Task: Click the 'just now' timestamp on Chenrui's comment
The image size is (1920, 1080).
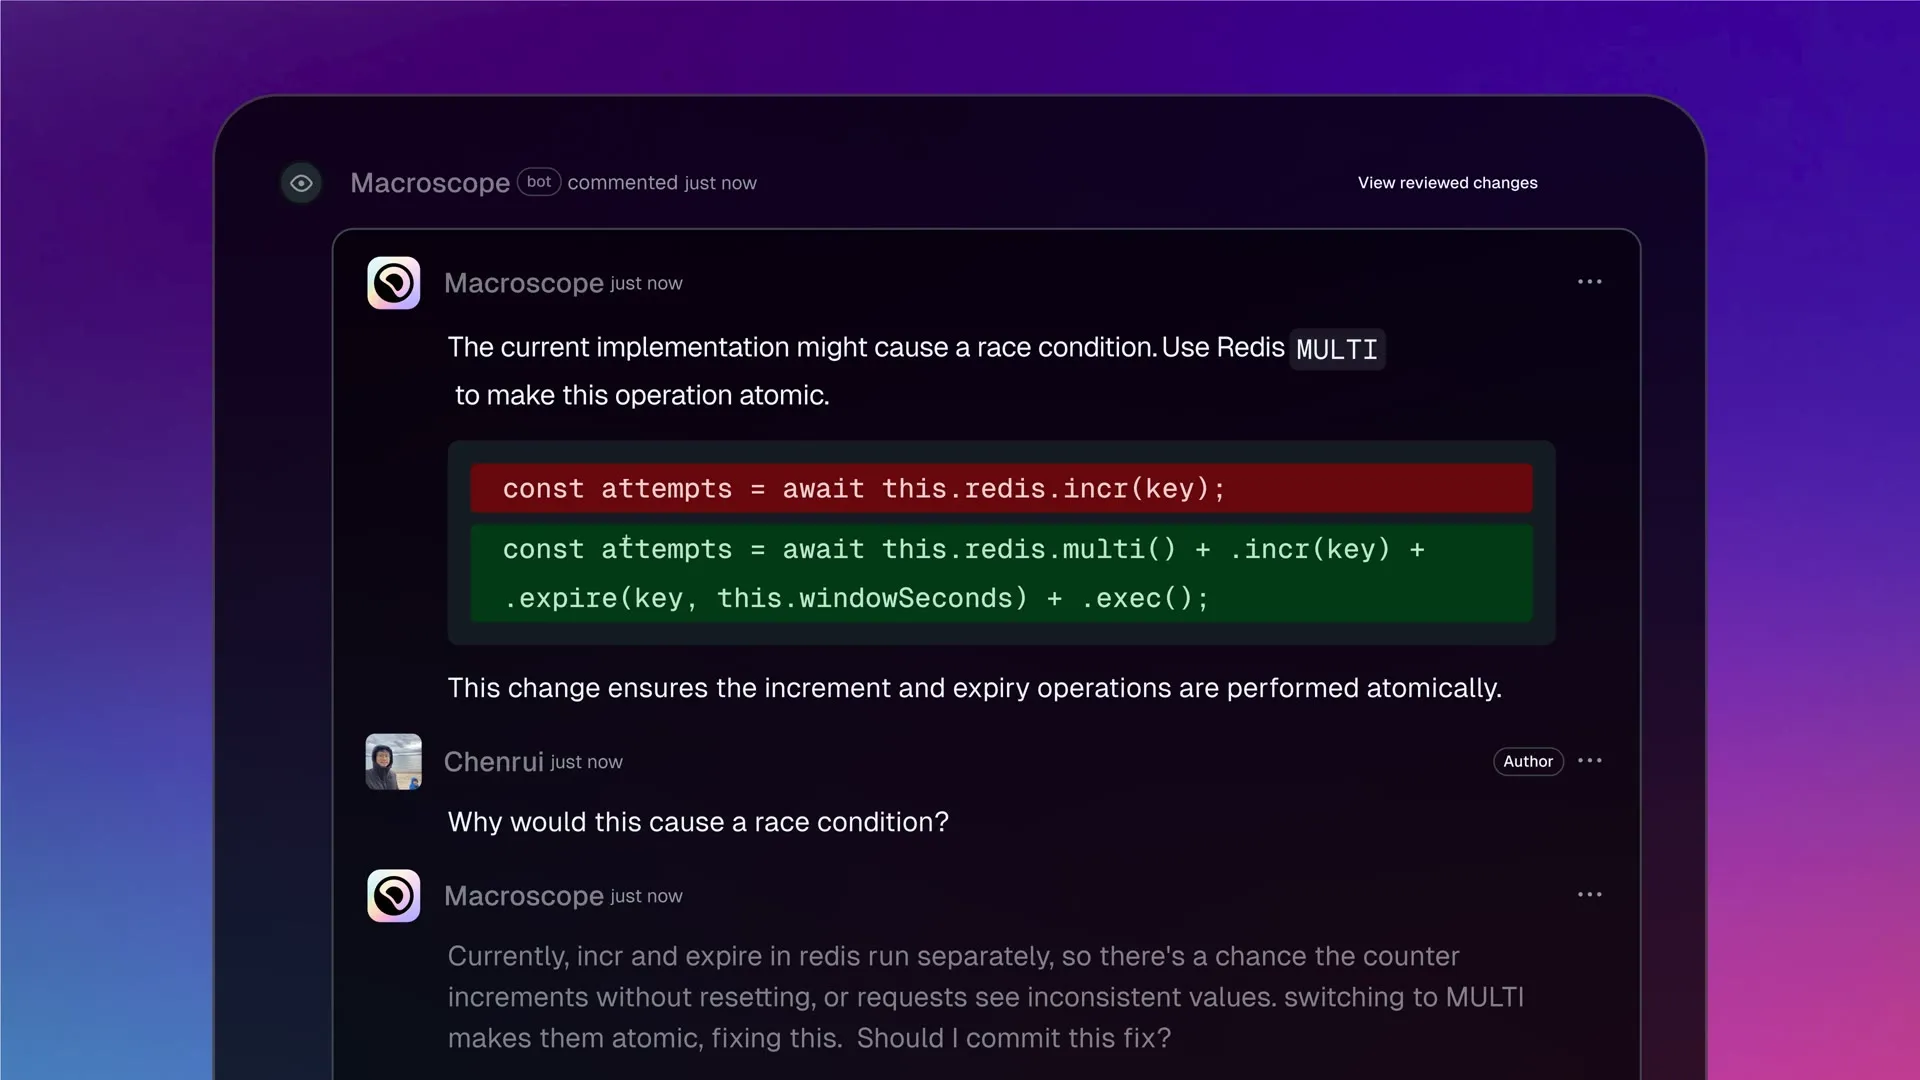Action: click(x=585, y=762)
